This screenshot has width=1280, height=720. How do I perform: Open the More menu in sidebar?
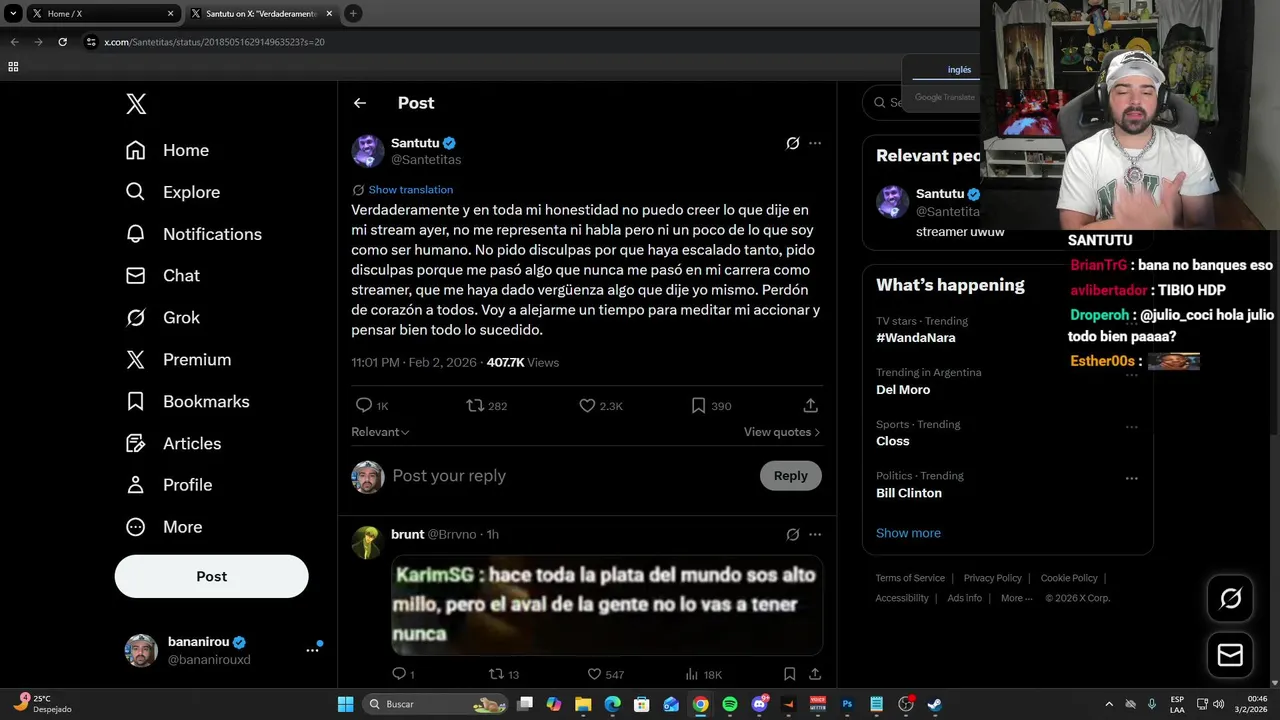[163, 526]
